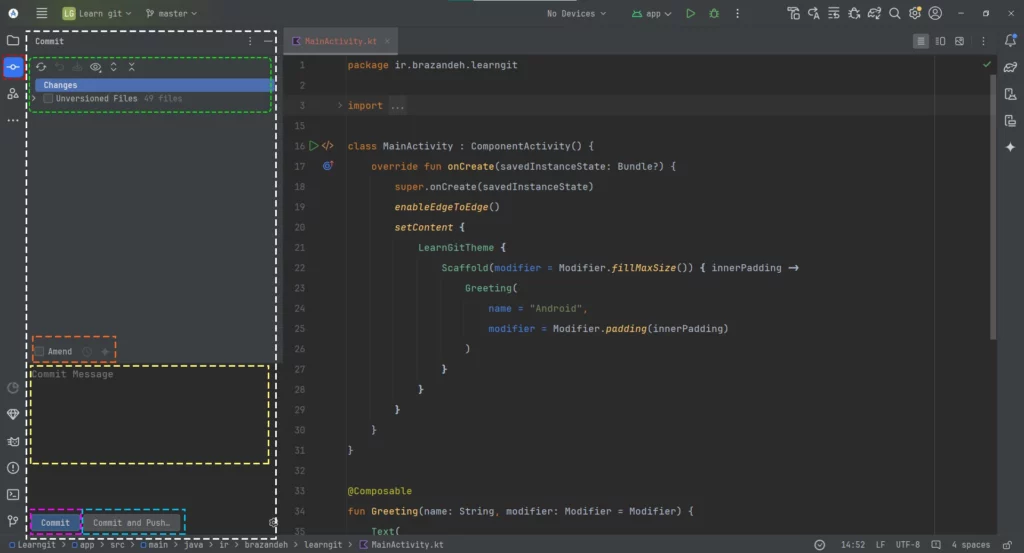The width and height of the screenshot is (1024, 553).
Task: Open the main hamburger menu
Action: (x=41, y=13)
